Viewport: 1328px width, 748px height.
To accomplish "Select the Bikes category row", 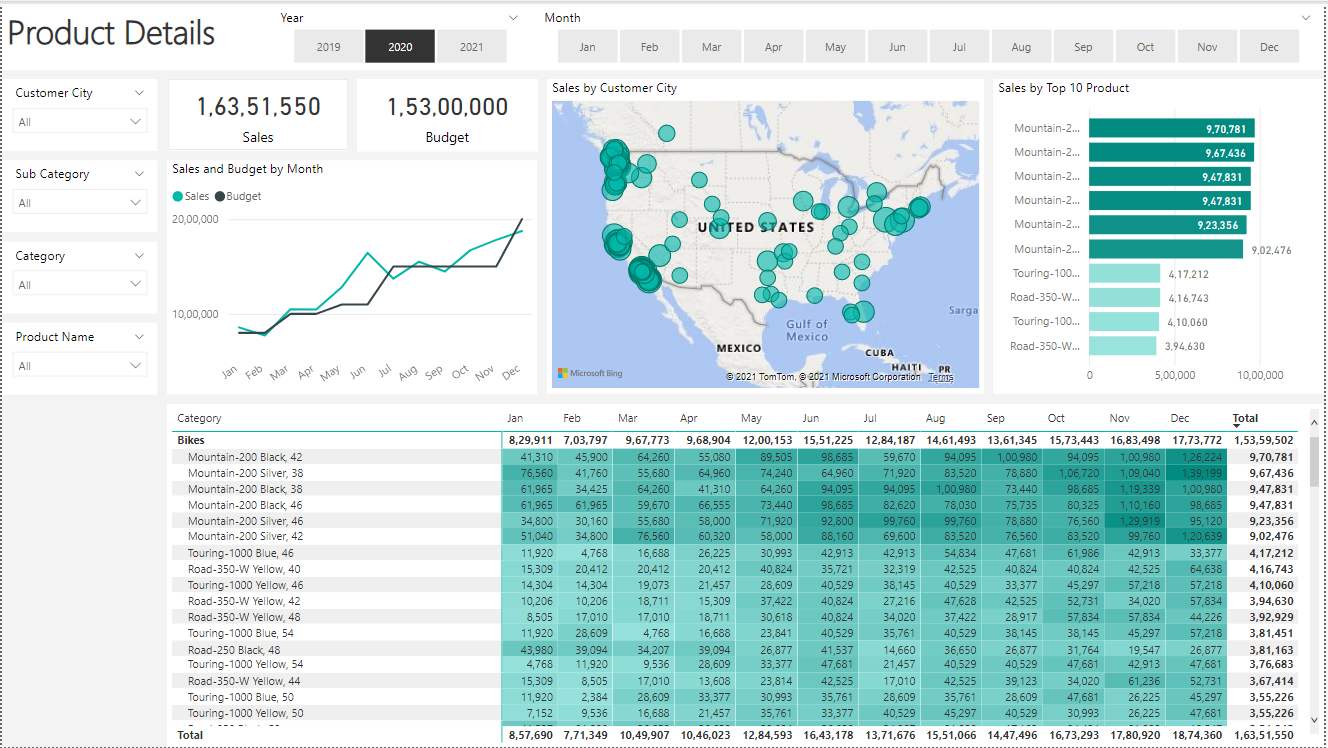I will (x=191, y=440).
